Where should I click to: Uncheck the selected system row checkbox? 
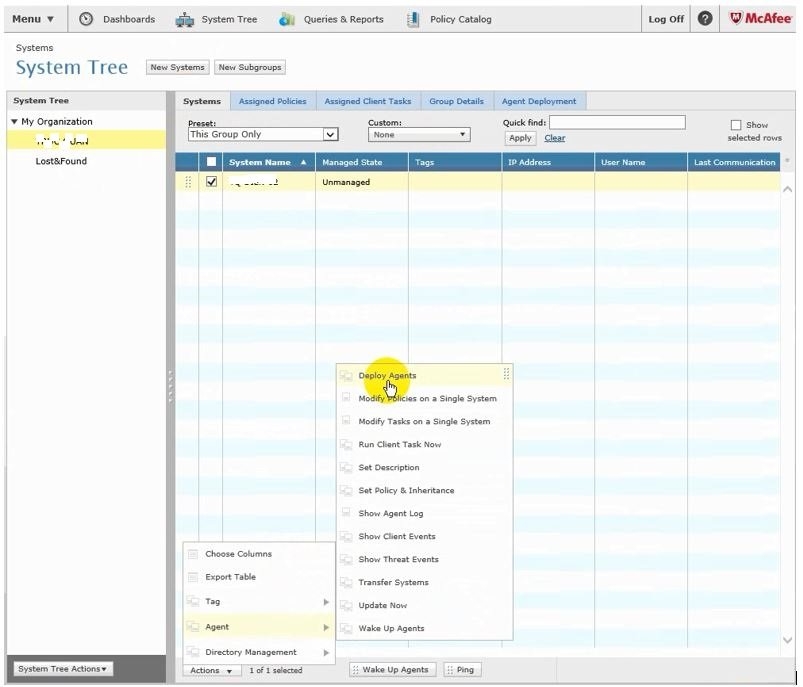(211, 182)
